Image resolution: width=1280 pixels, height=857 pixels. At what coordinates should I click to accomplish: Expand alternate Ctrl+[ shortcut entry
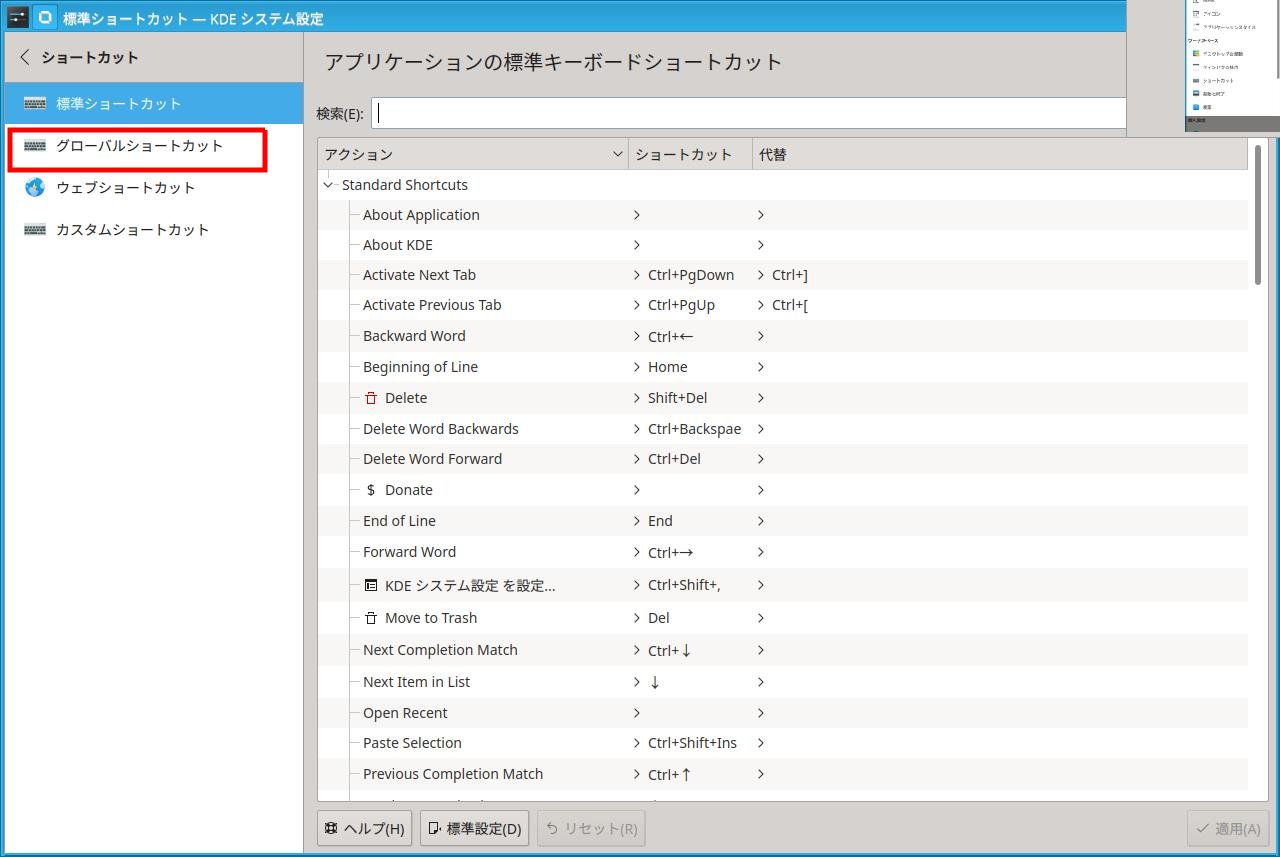(761, 305)
